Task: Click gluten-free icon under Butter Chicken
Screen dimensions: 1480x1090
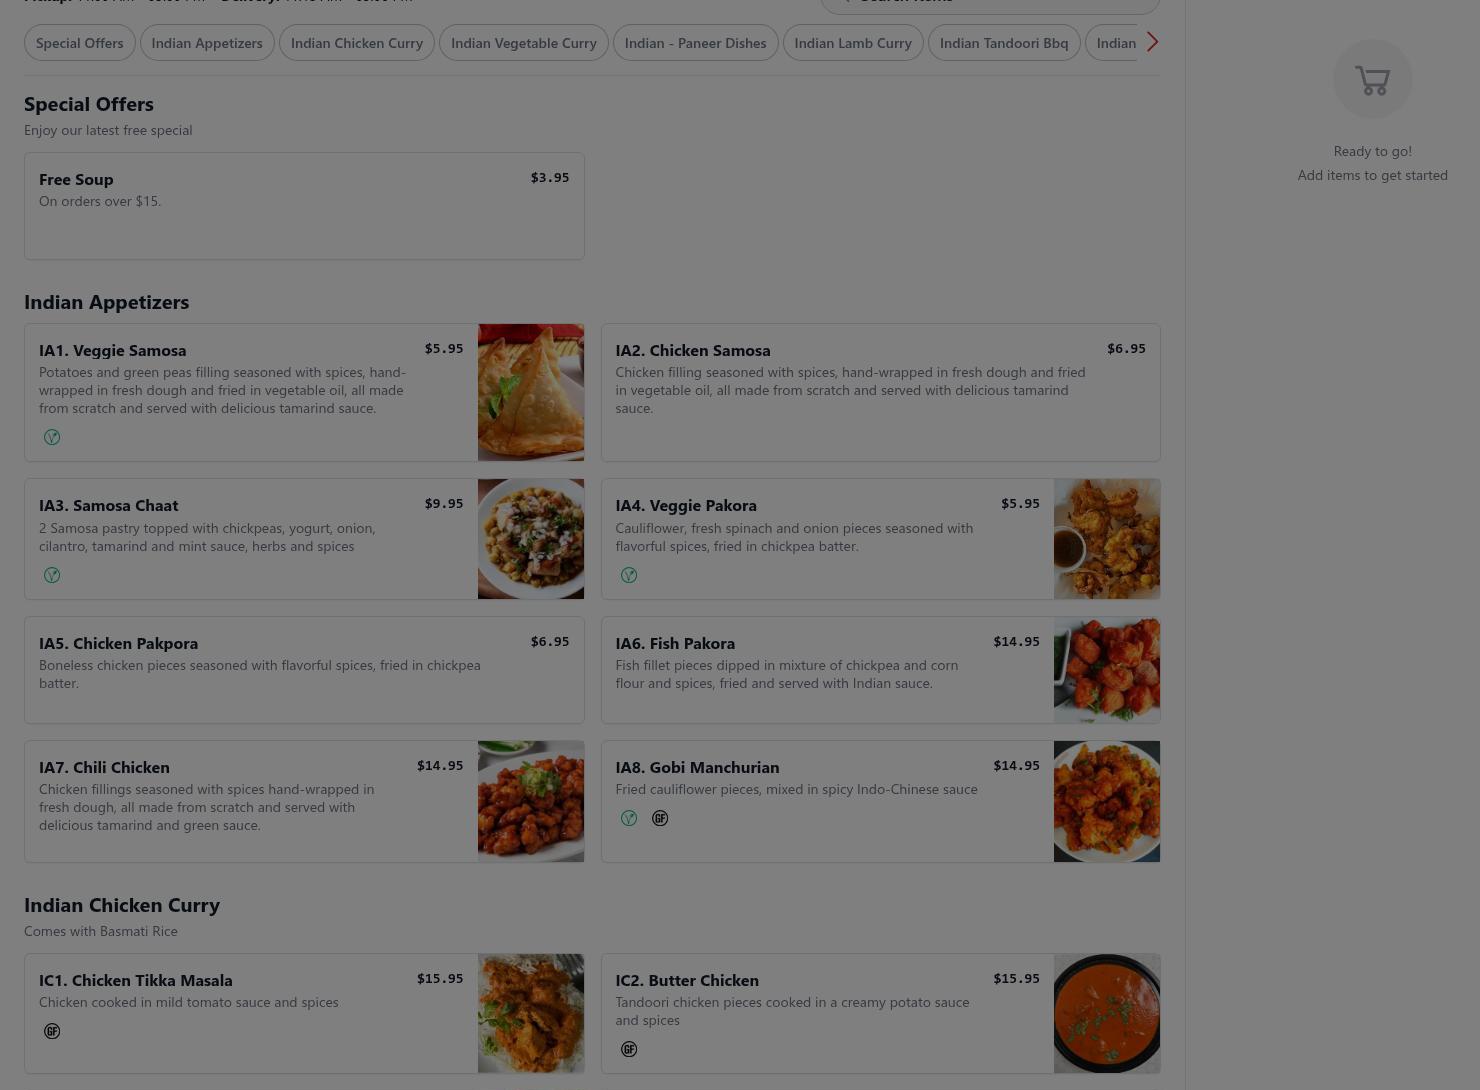Action: pos(629,1049)
